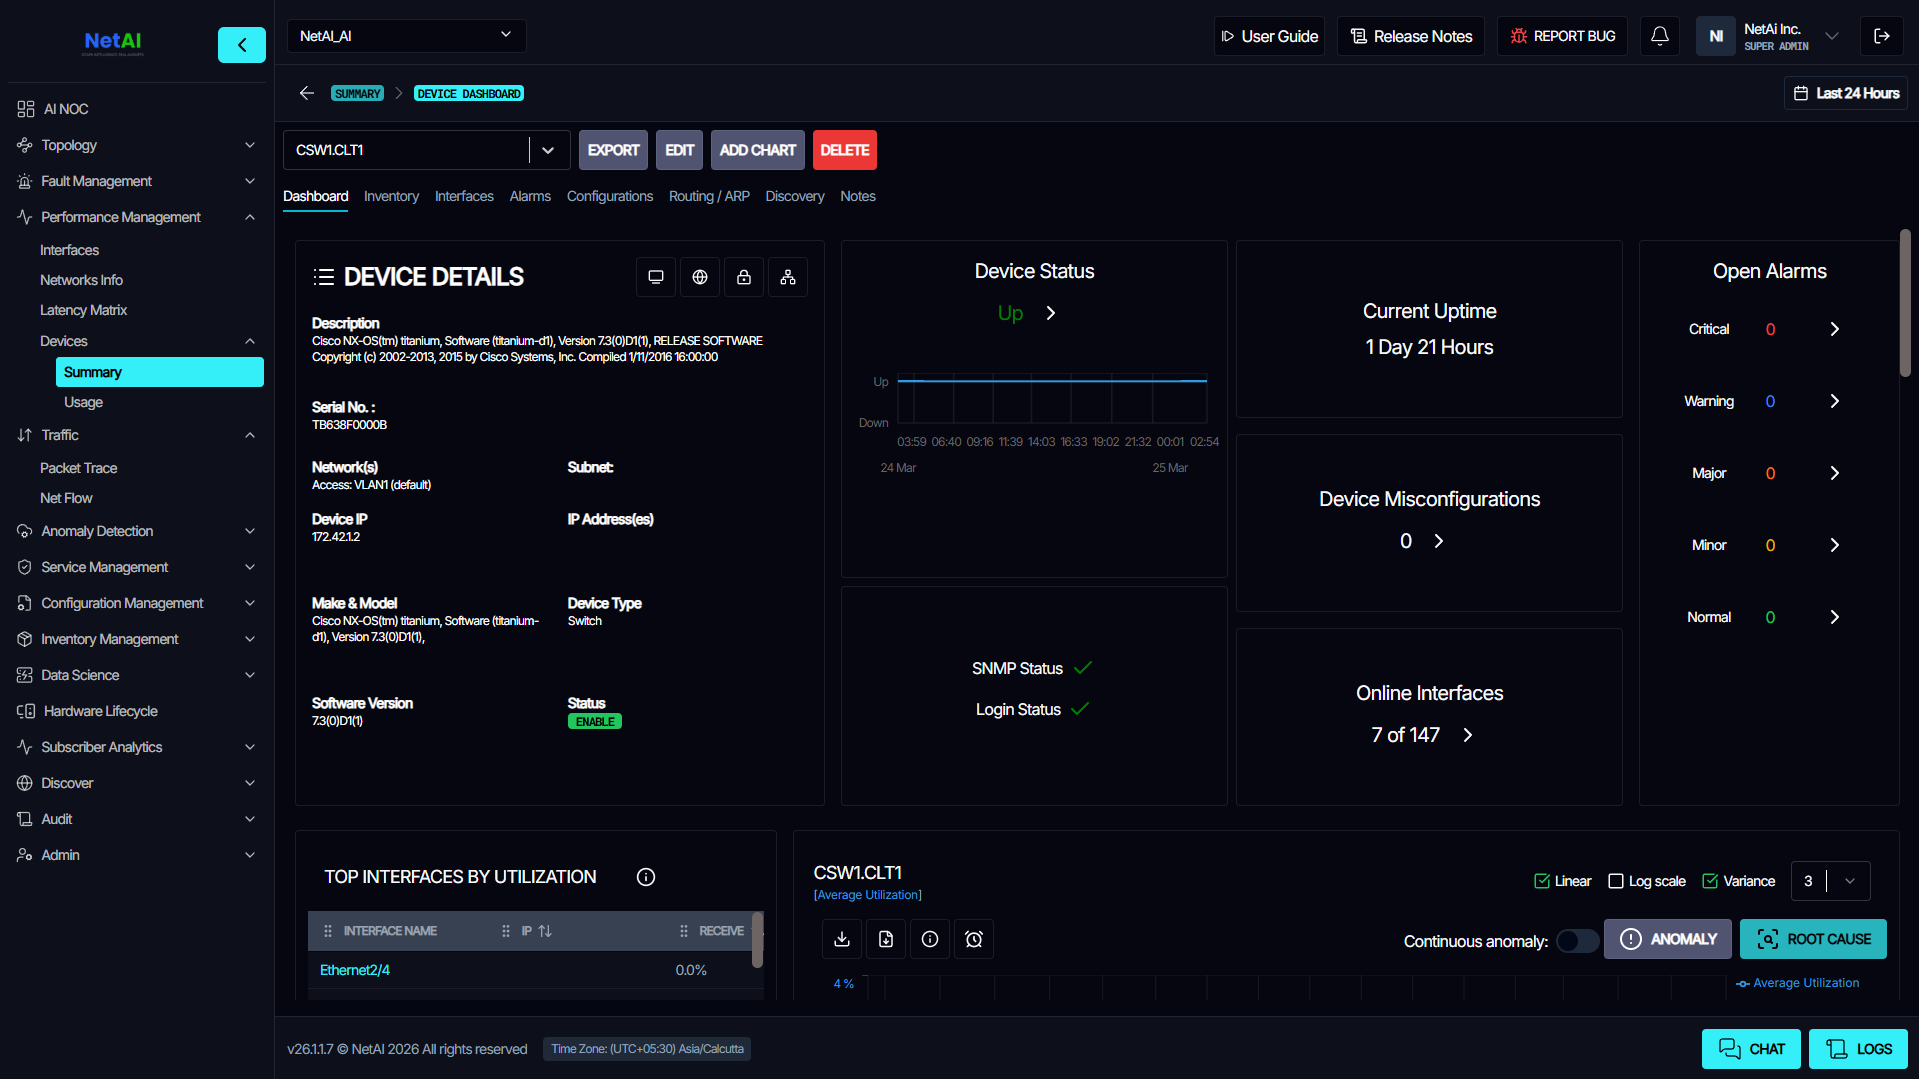The image size is (1919, 1079).
Task: Open the globe icon in Device Details
Action: [x=700, y=277]
